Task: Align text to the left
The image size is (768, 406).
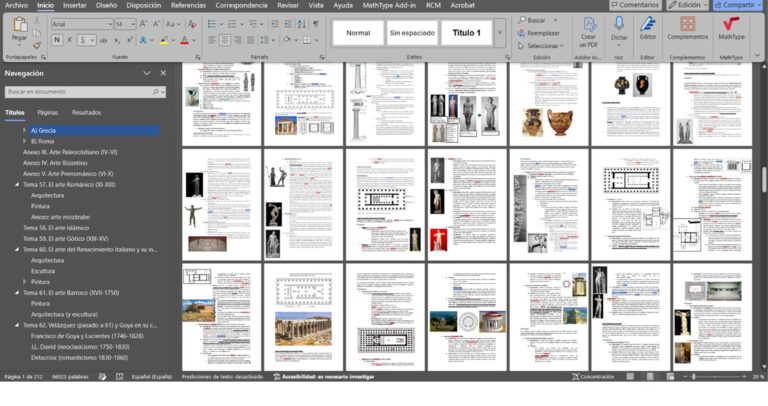Action: (212, 40)
